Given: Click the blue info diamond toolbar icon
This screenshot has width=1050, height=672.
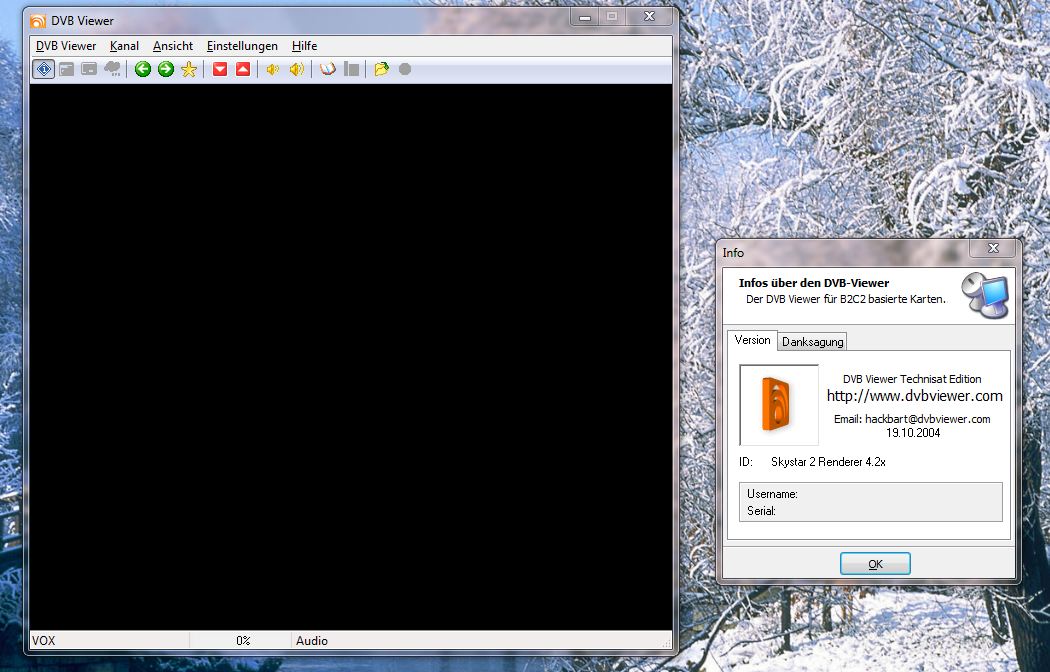Looking at the screenshot, I should [43, 69].
